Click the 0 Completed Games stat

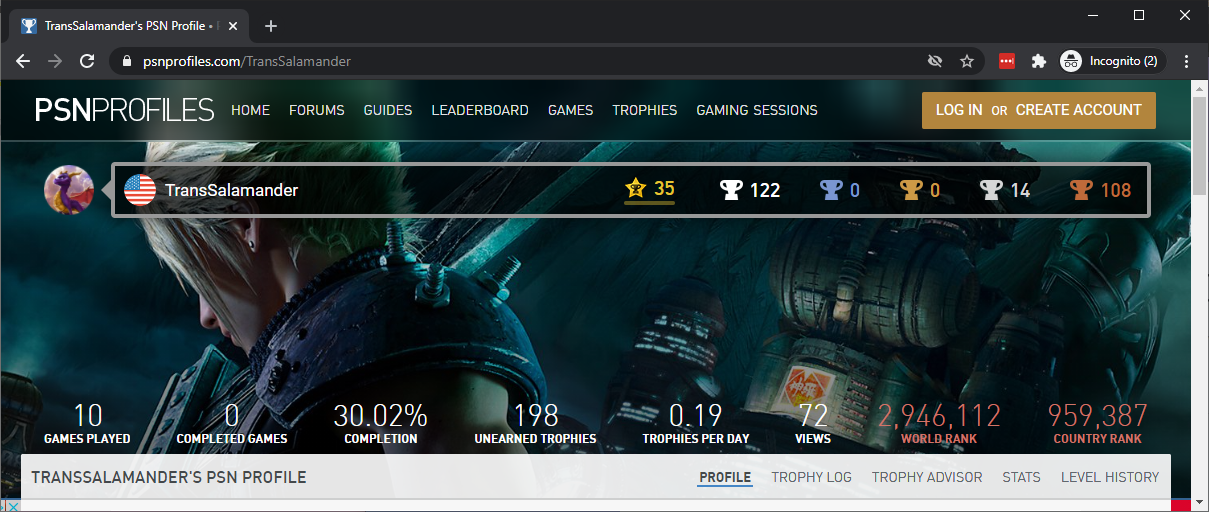coord(232,424)
